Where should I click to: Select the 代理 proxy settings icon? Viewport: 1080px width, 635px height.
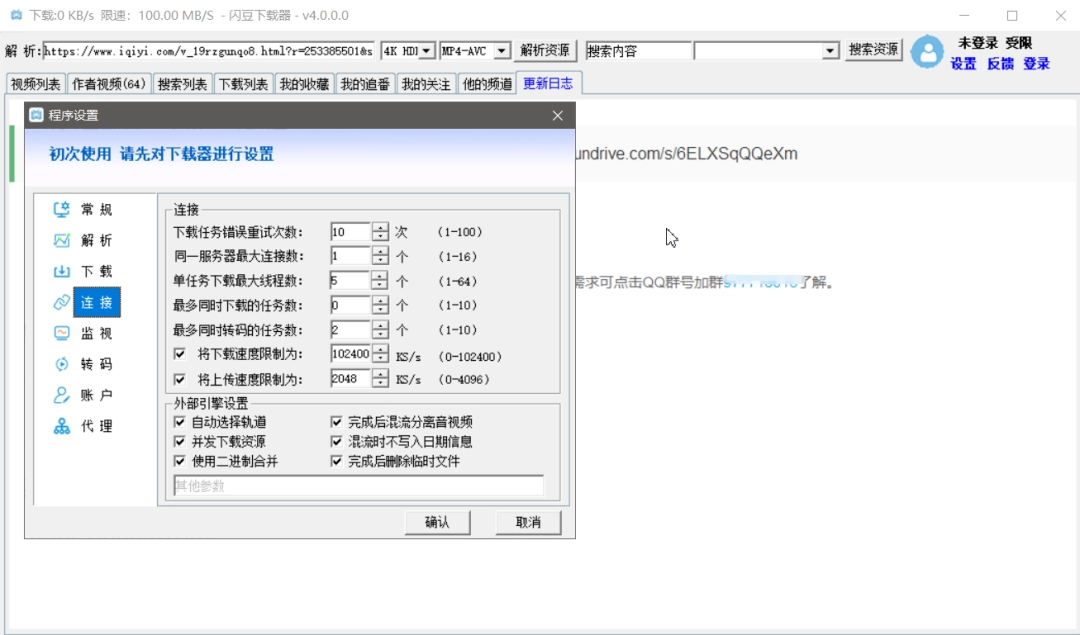(x=61, y=426)
